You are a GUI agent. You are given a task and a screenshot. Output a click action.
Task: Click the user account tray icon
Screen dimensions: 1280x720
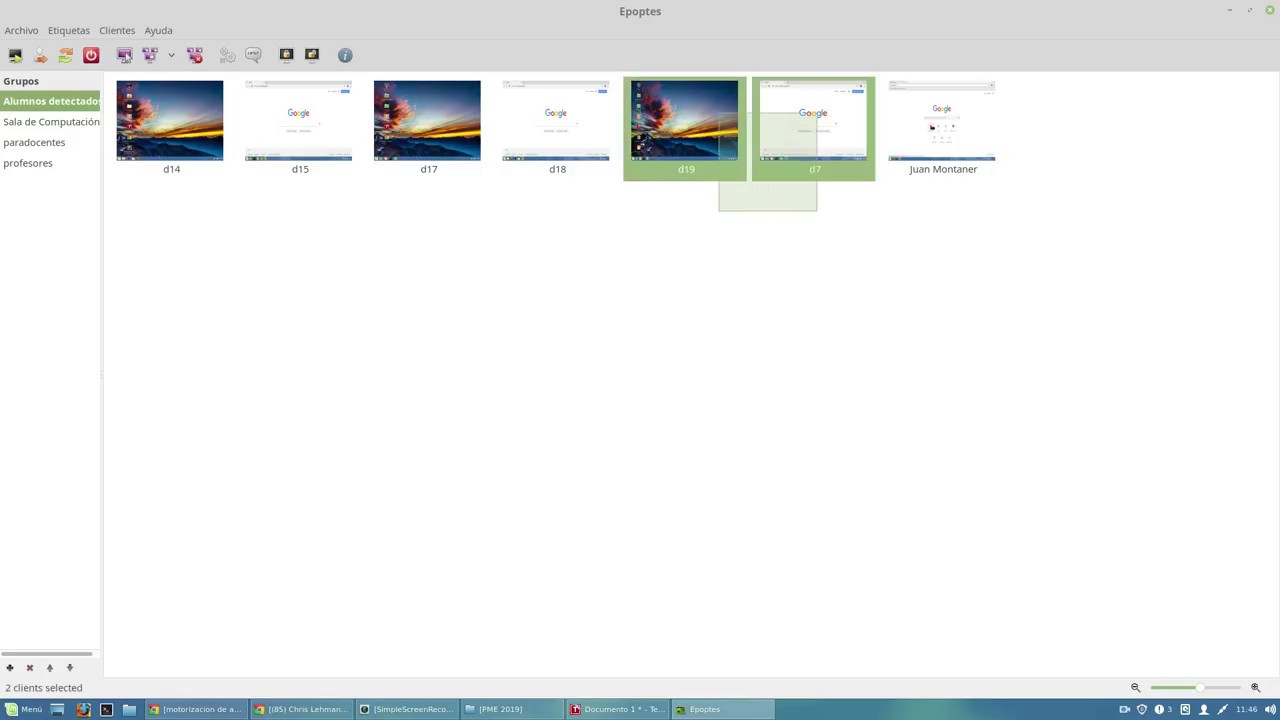1204,709
